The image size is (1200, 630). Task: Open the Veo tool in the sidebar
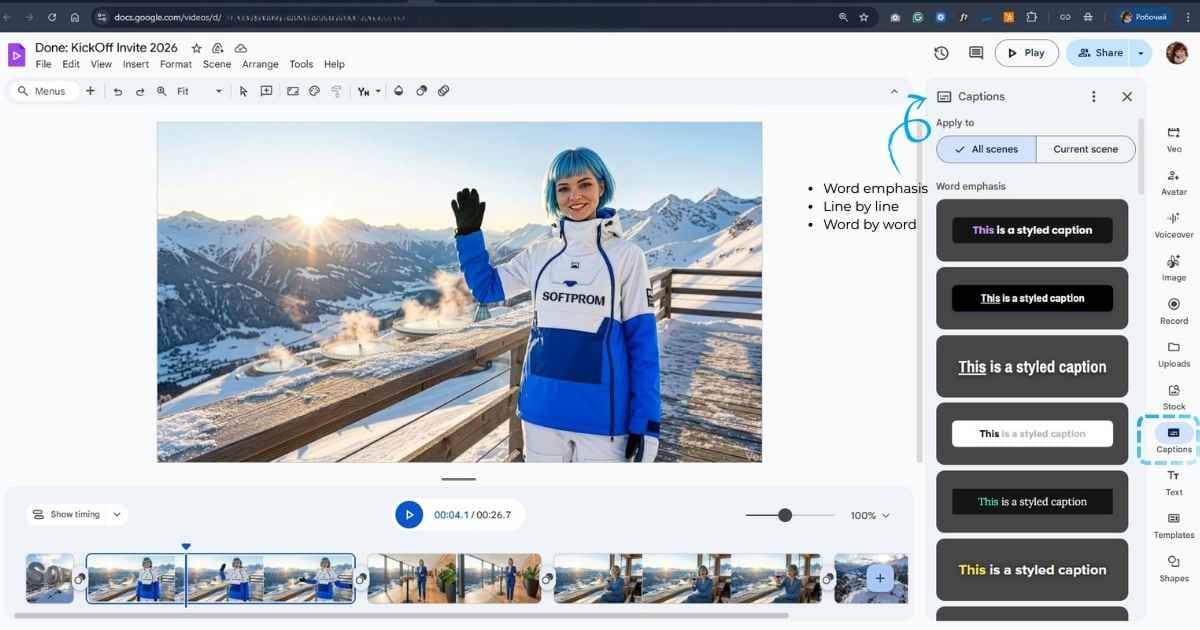pyautogui.click(x=1172, y=138)
